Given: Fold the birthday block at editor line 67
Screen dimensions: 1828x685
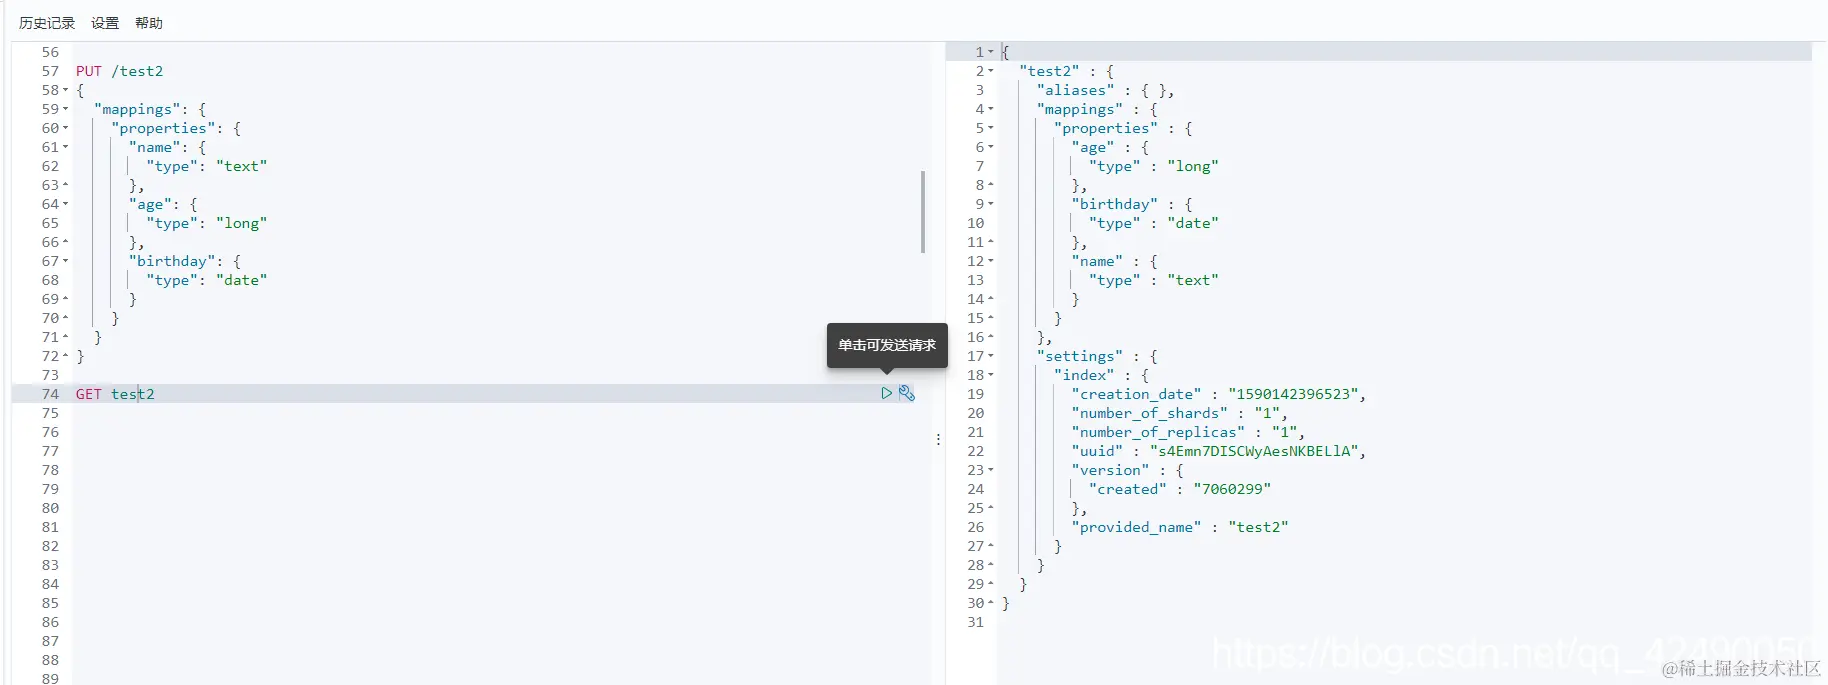Looking at the screenshot, I should tap(66, 261).
